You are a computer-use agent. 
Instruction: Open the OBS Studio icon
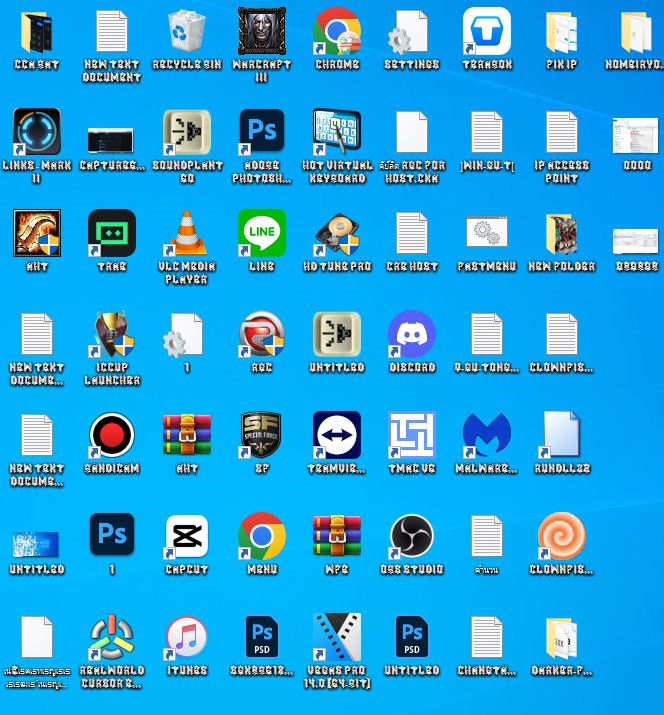[412, 537]
